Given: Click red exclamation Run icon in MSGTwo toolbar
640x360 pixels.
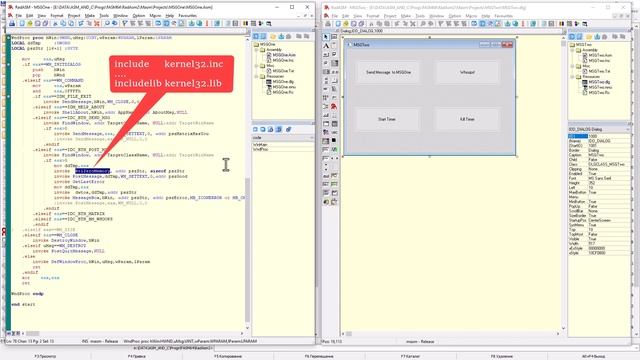Looking at the screenshot, I should (523, 24).
